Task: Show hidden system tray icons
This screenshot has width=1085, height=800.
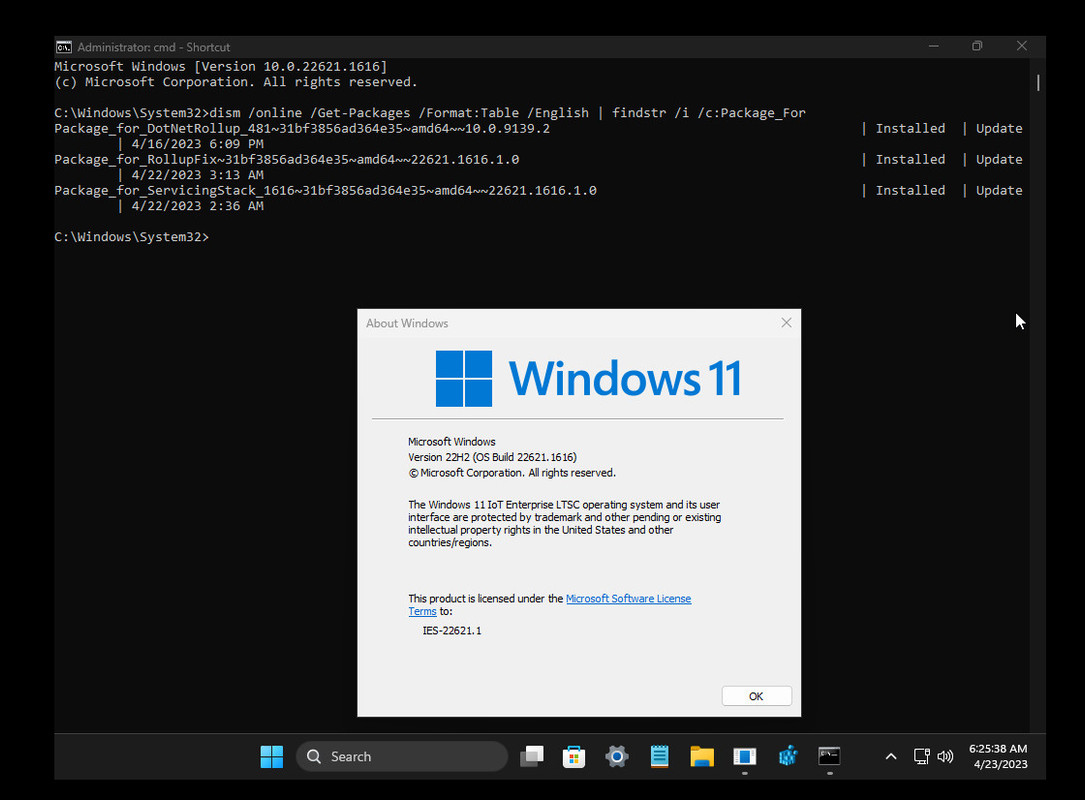Action: click(x=891, y=756)
